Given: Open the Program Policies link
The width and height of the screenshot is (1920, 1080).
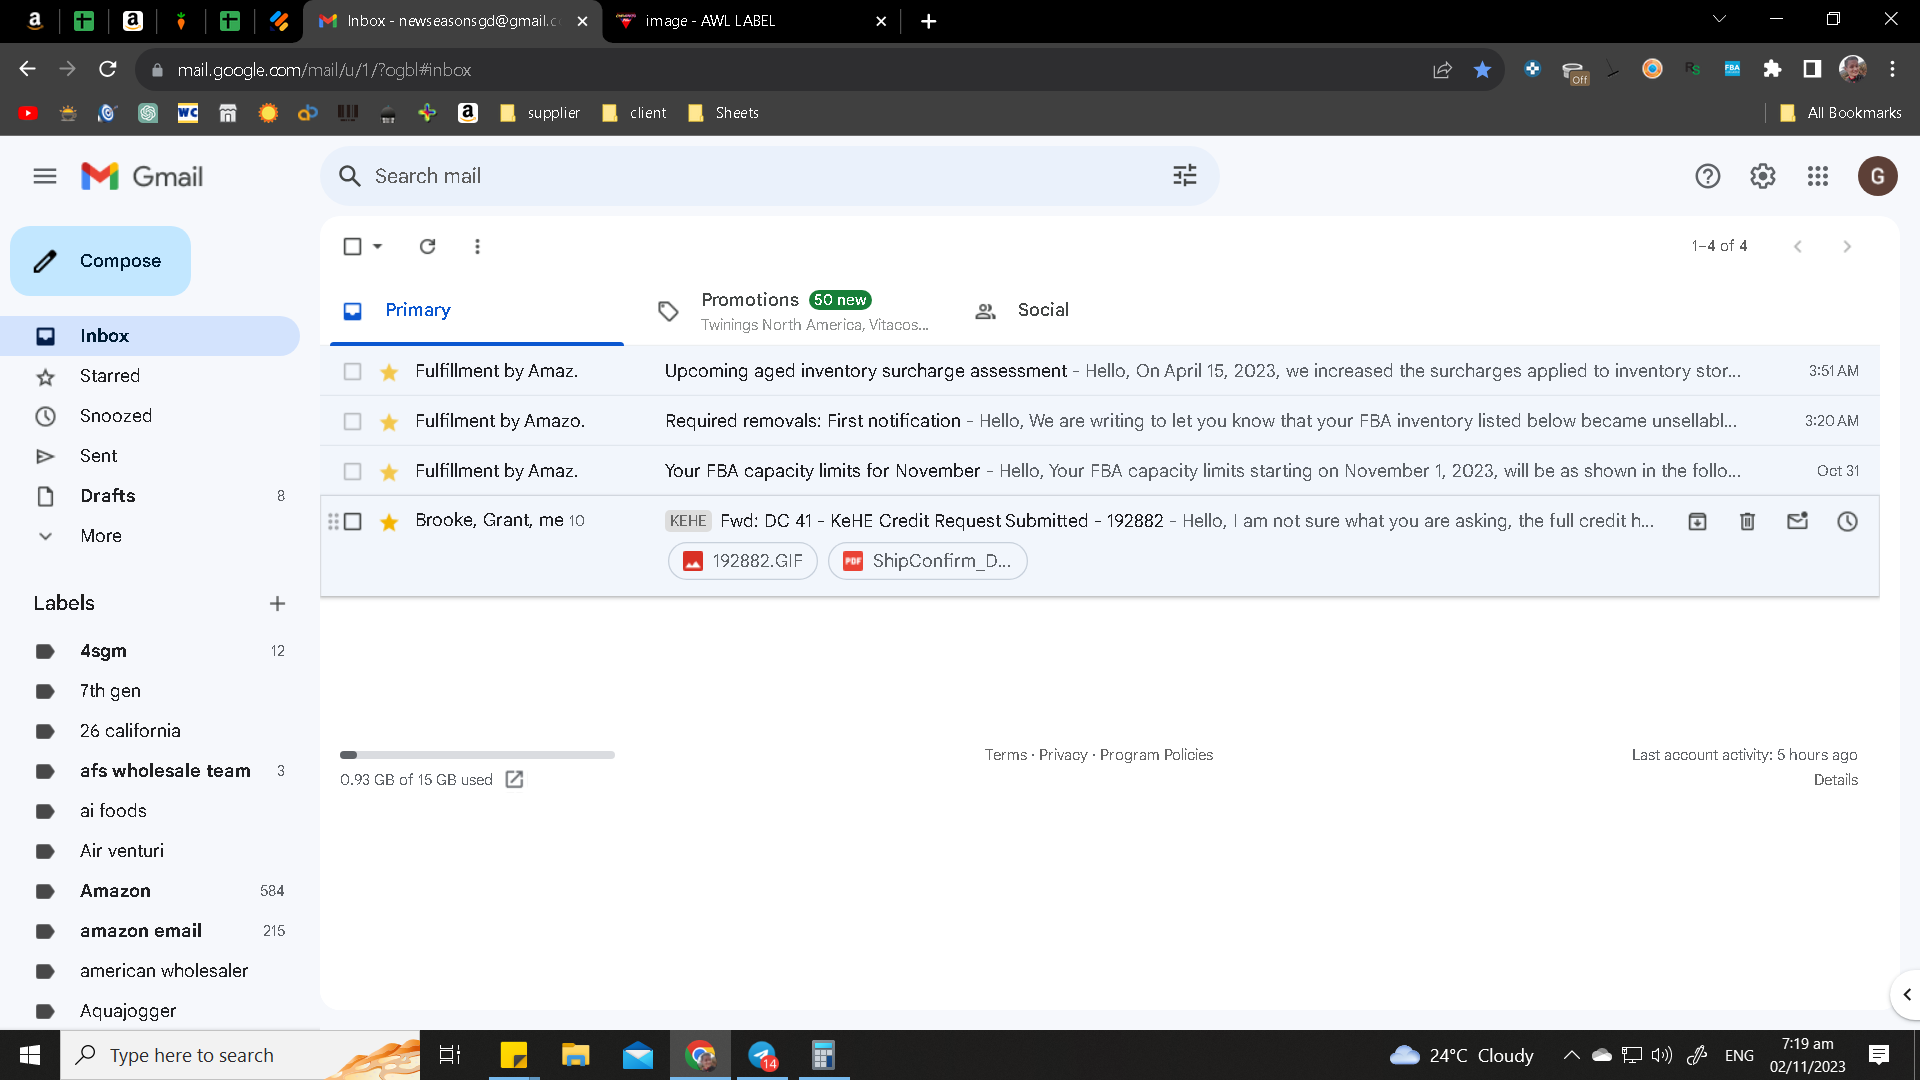Looking at the screenshot, I should tap(1156, 755).
